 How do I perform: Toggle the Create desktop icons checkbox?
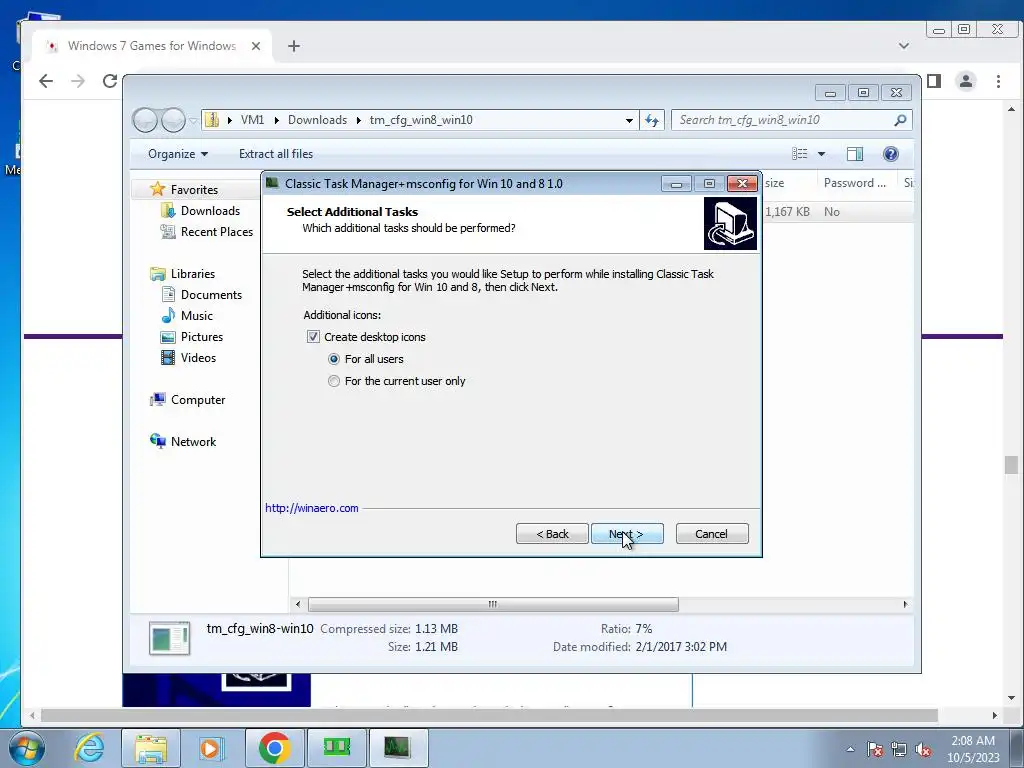click(x=313, y=337)
